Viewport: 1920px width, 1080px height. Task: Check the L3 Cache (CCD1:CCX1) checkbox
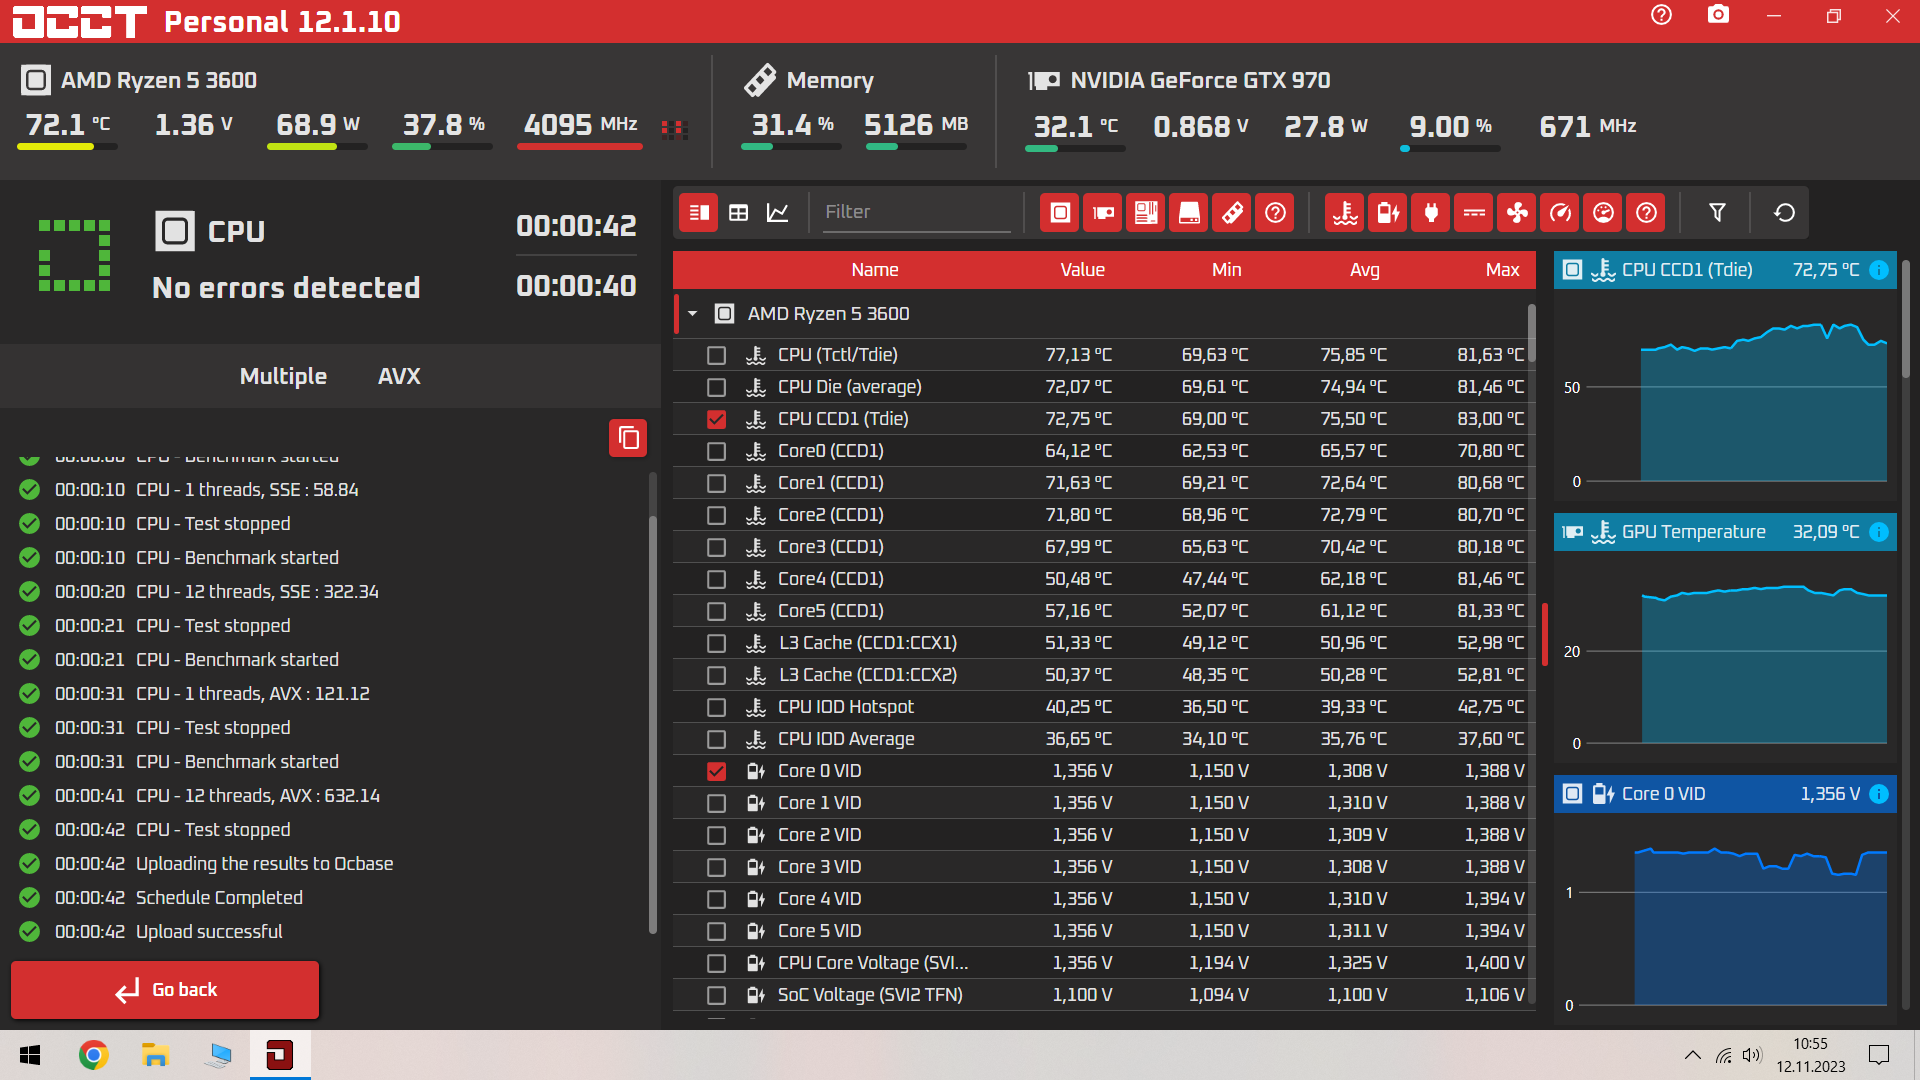click(716, 643)
